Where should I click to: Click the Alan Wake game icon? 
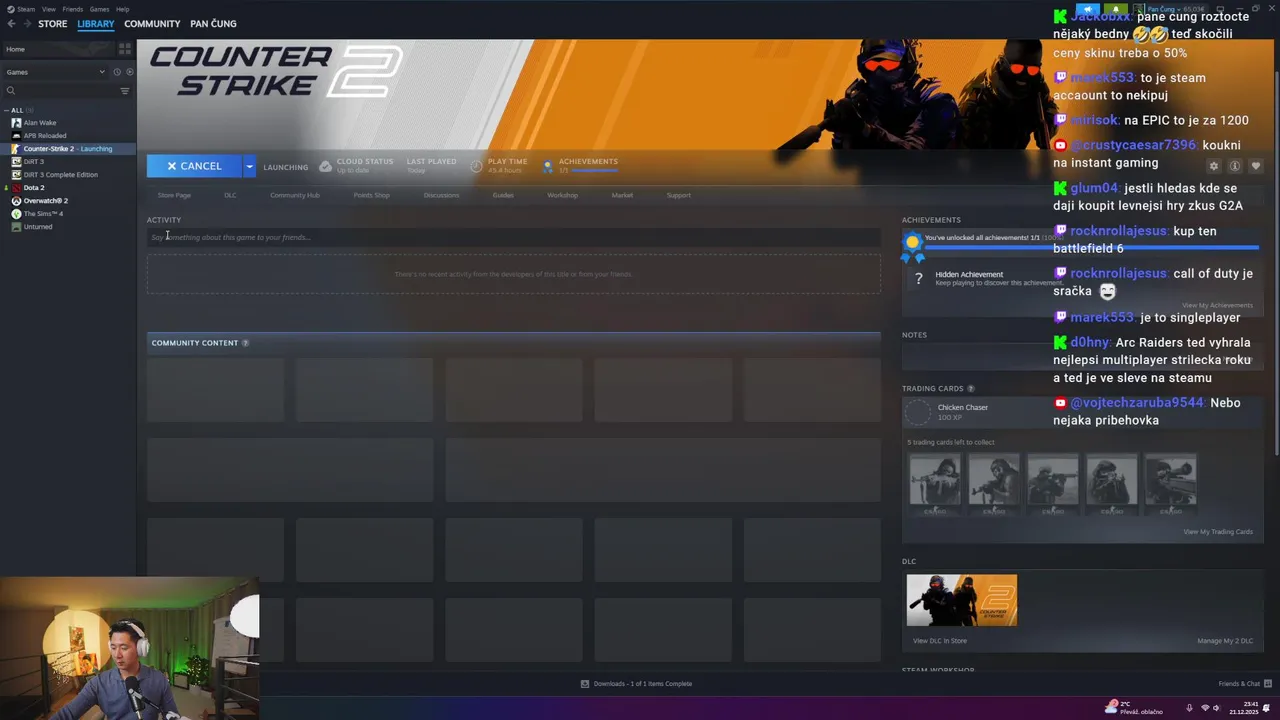tap(16, 123)
